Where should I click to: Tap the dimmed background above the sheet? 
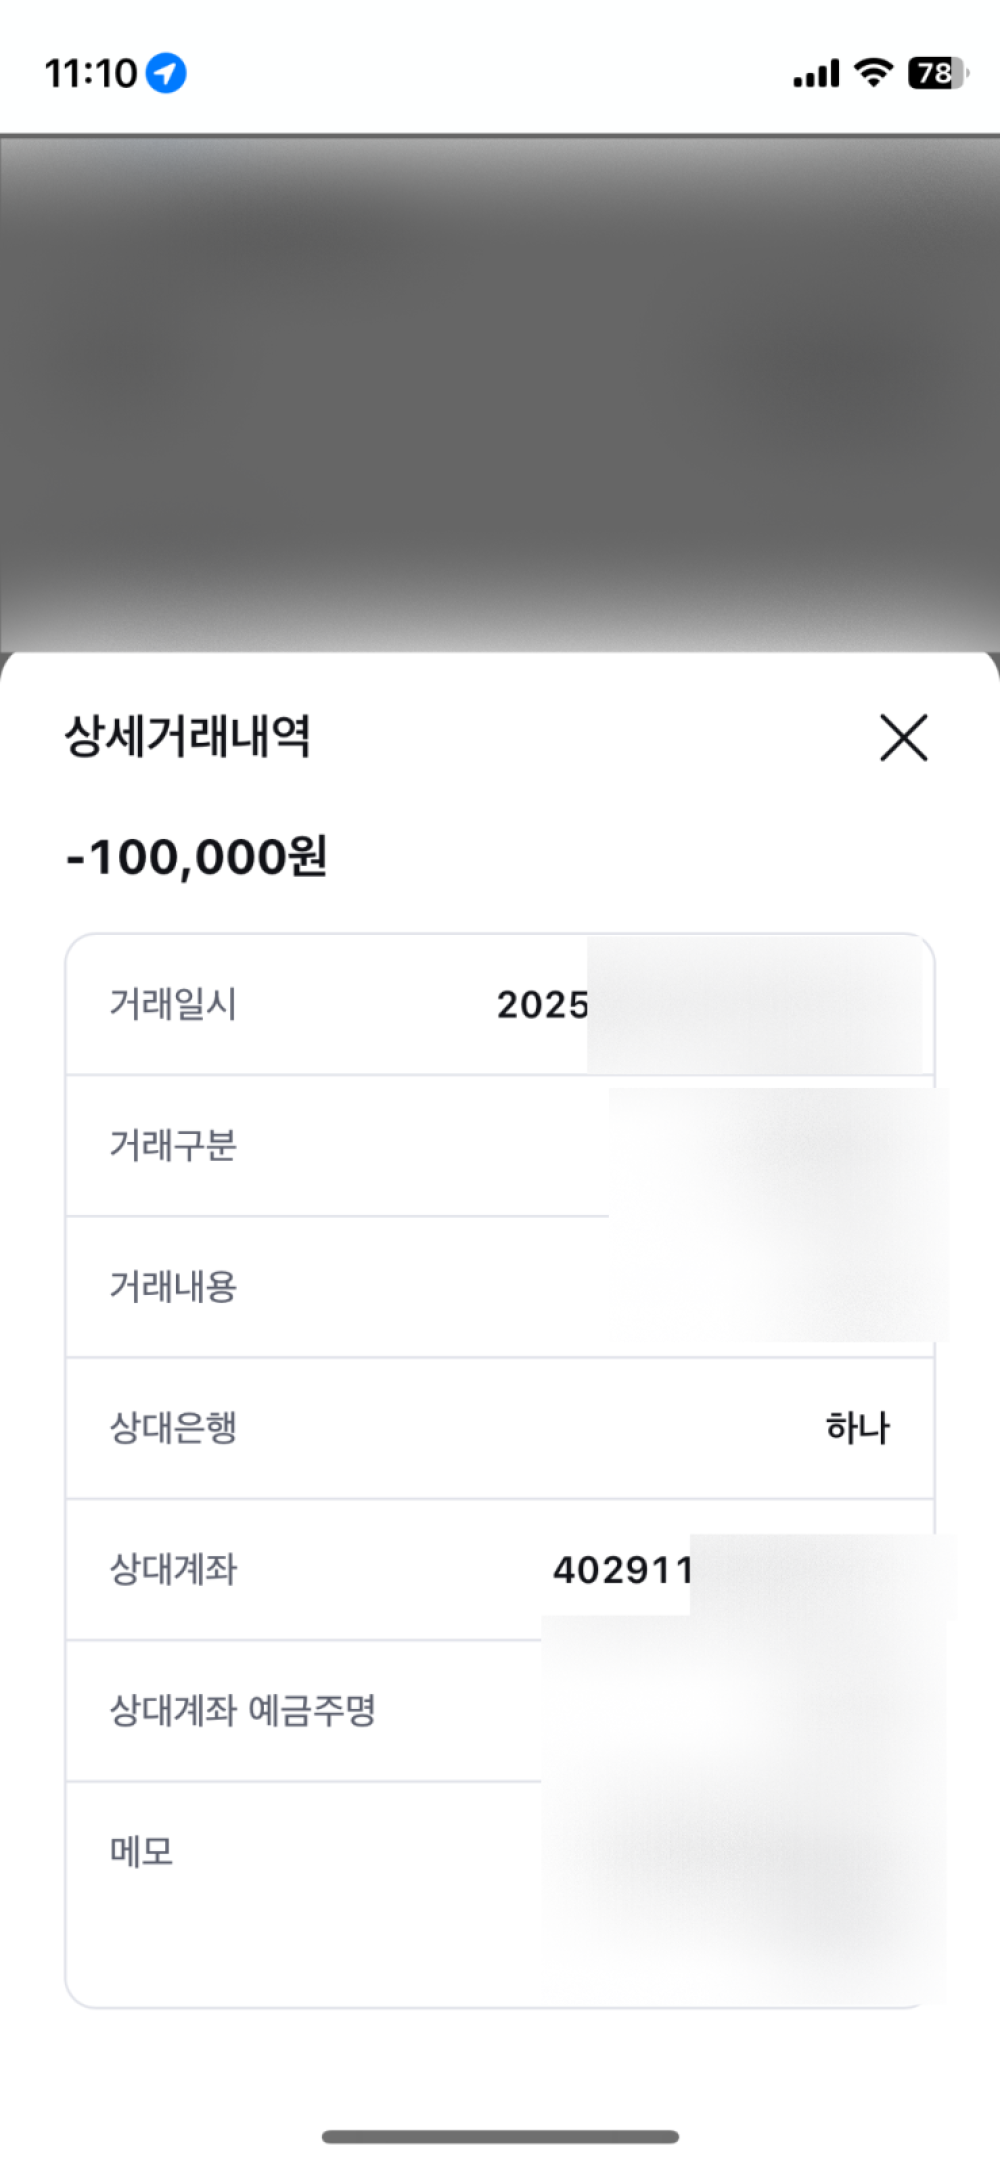click(x=500, y=393)
